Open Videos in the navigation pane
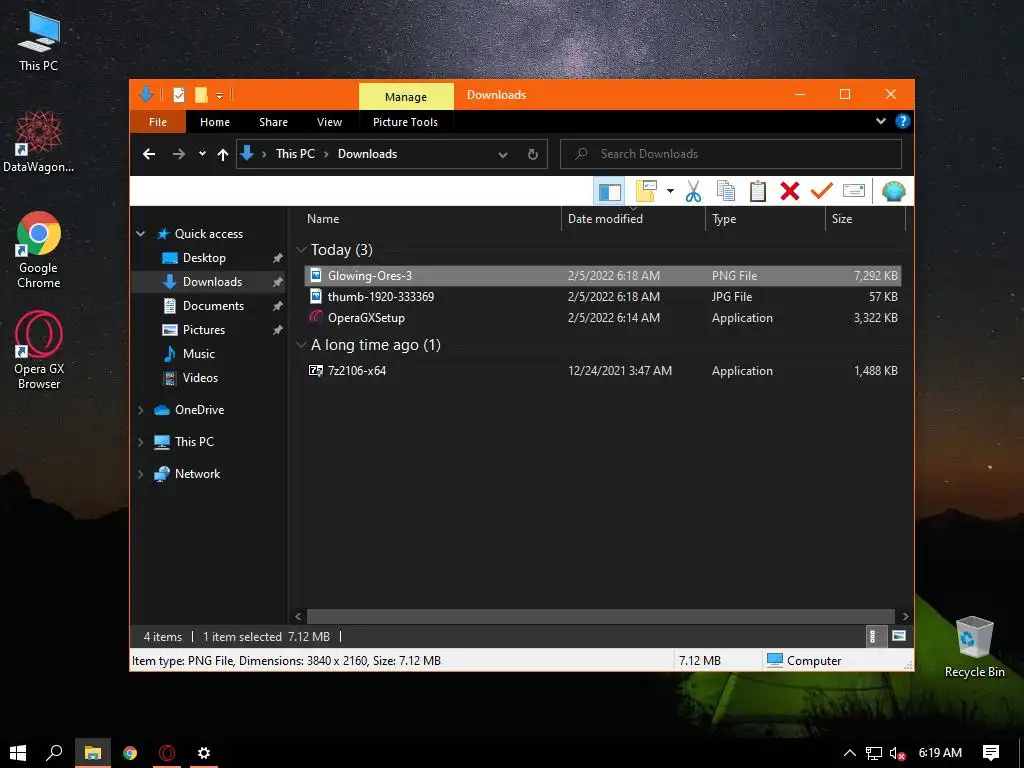1024x768 pixels. click(x=200, y=378)
